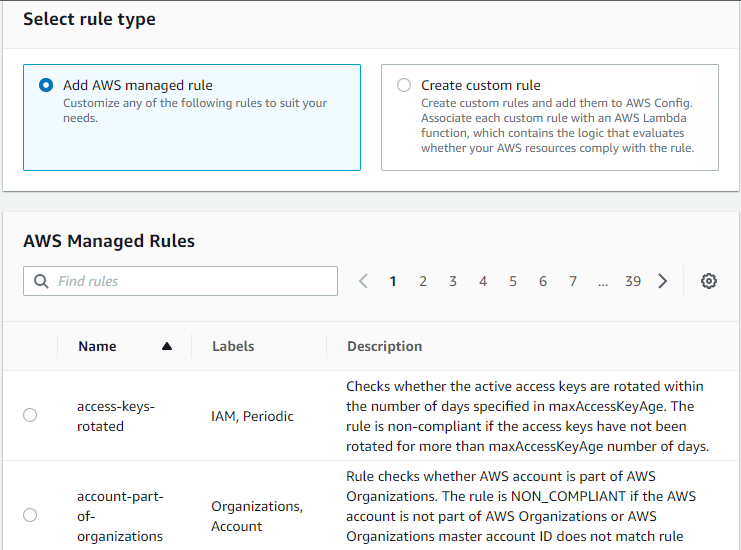Sort rules by Name column arrow

pyautogui.click(x=167, y=346)
